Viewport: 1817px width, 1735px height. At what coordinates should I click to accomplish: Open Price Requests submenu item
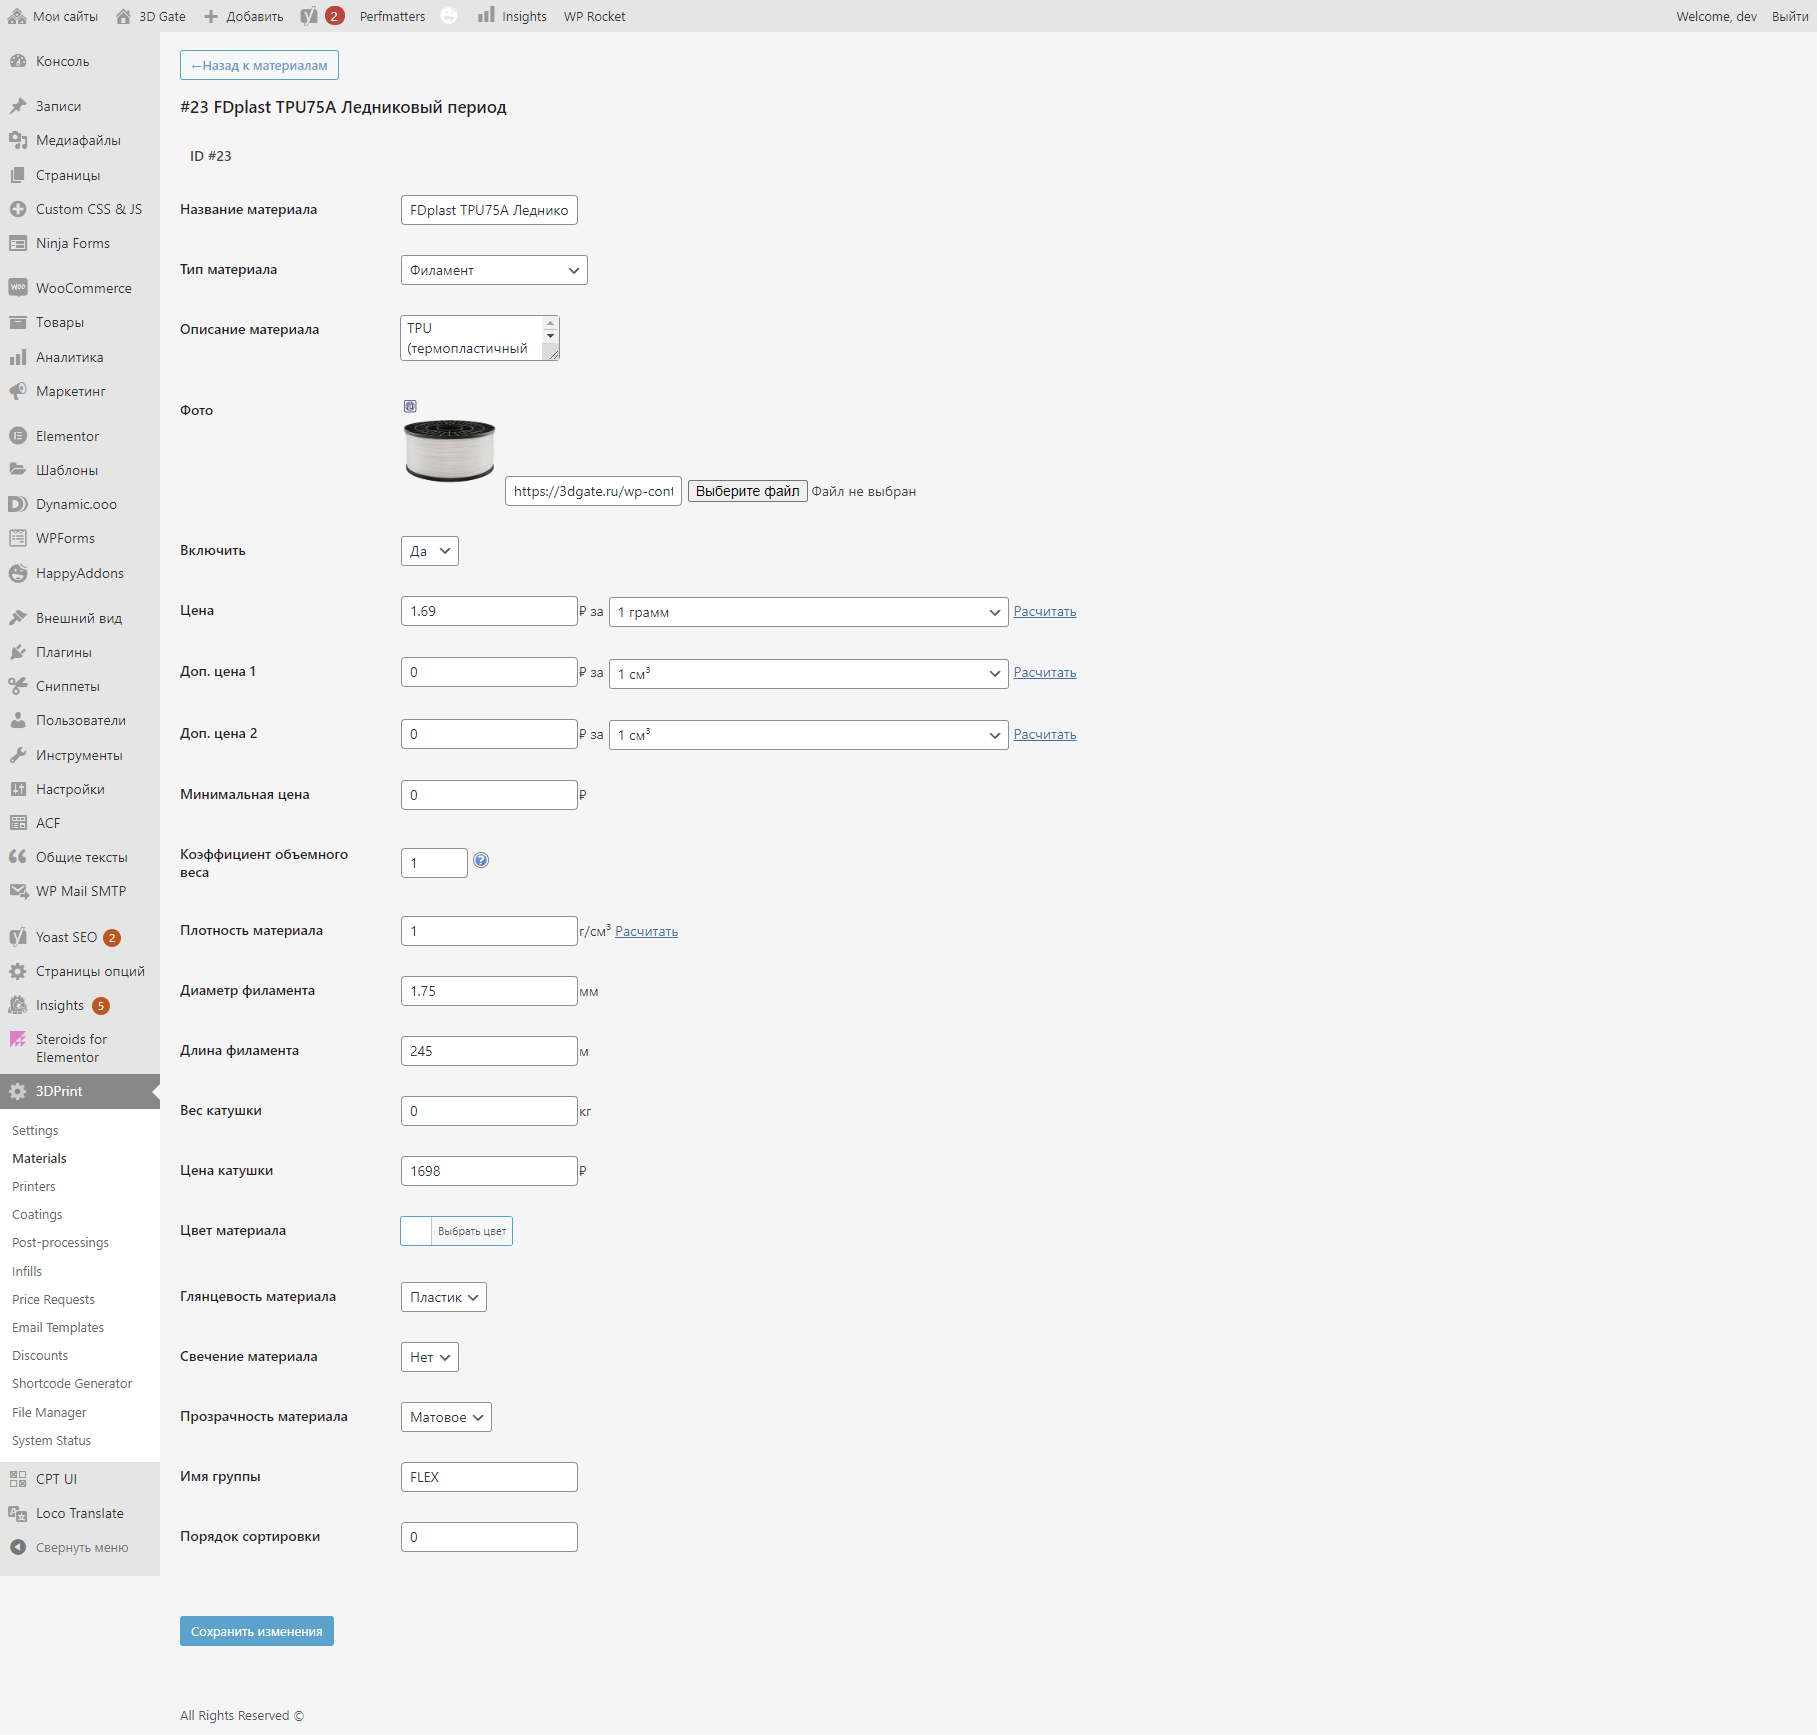(53, 1299)
